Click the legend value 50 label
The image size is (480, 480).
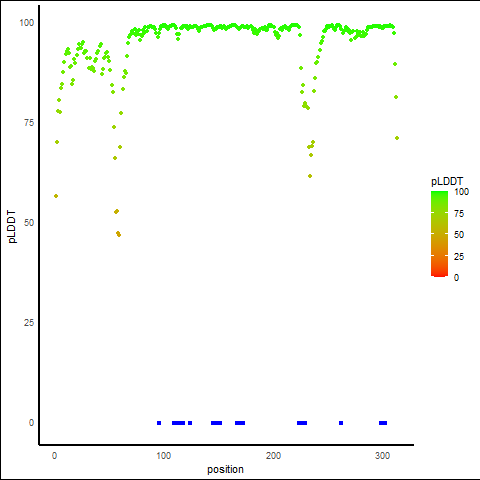[x=459, y=235]
